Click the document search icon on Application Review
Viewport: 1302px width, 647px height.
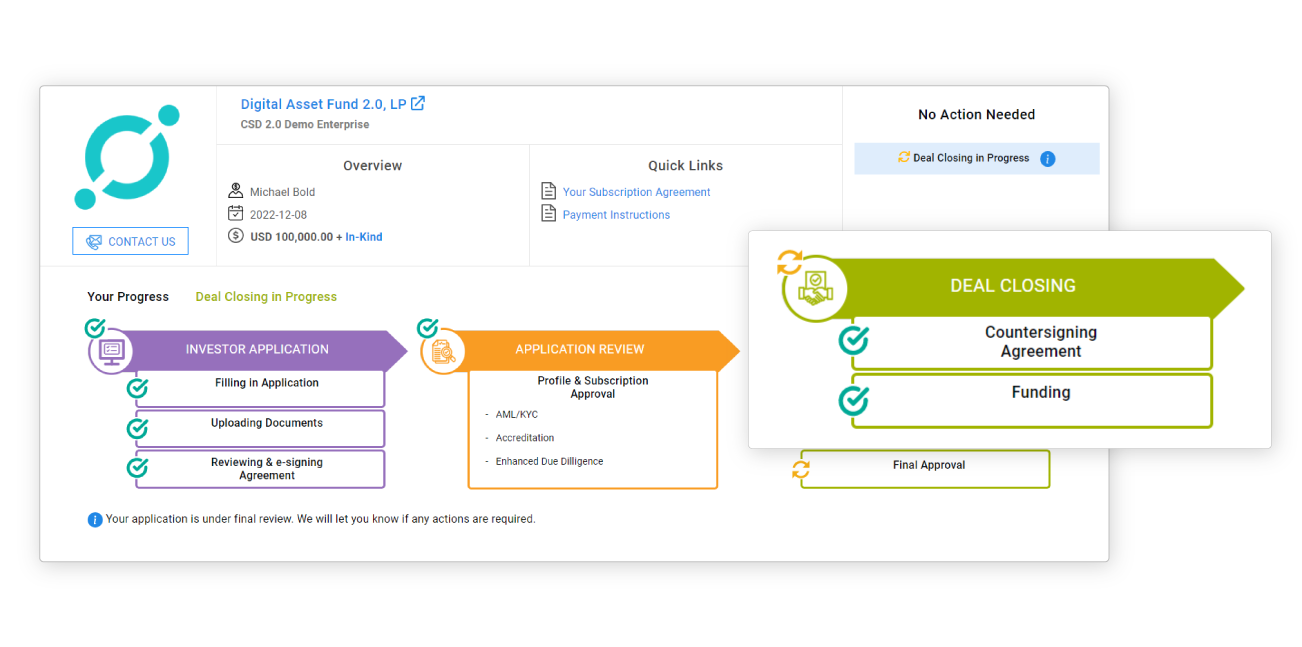tap(443, 352)
